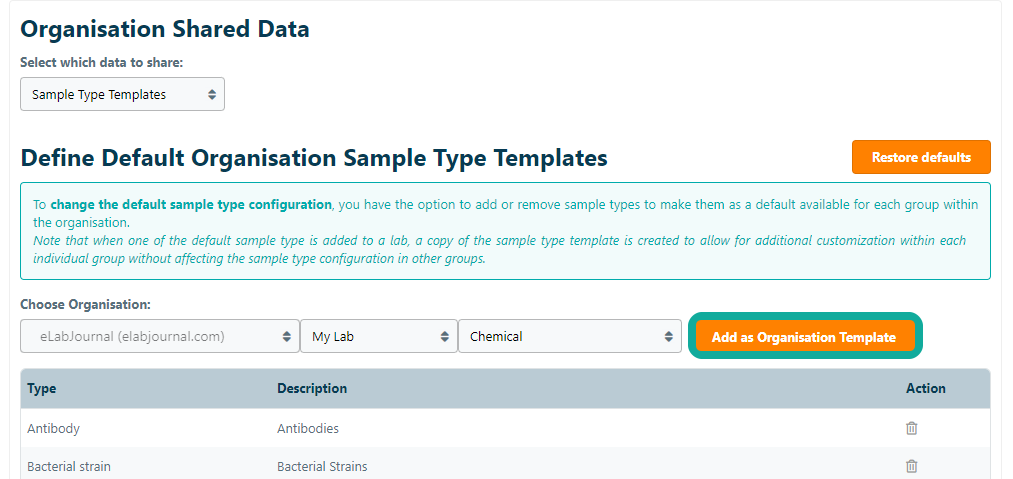Click trash icon for Bacterial strain row
The image size is (1013, 479).
[x=911, y=466]
